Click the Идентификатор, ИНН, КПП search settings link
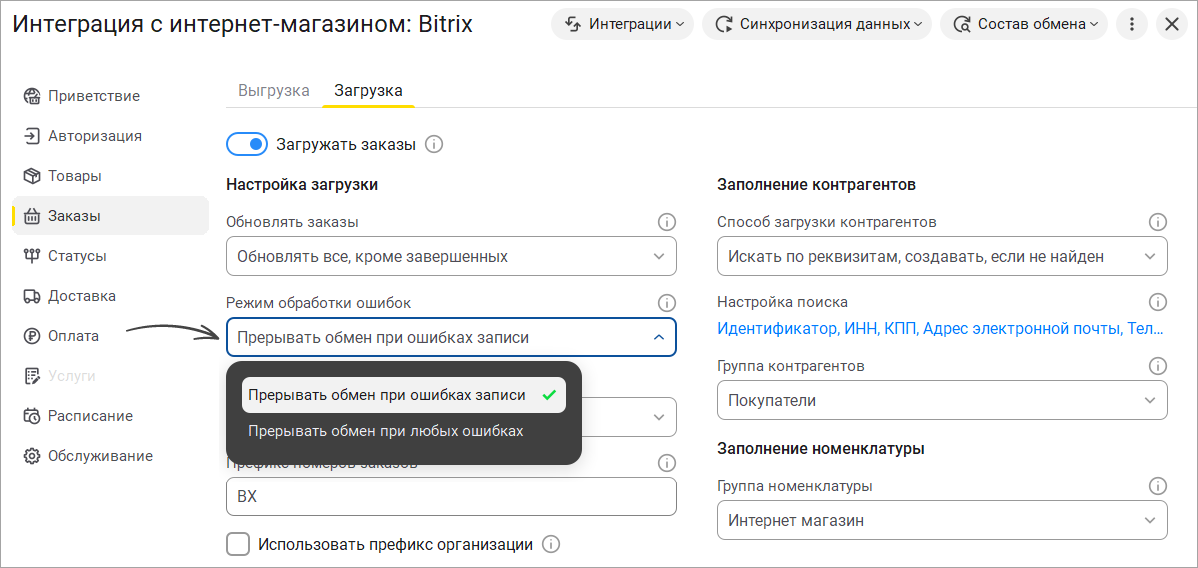The image size is (1198, 568). click(941, 329)
